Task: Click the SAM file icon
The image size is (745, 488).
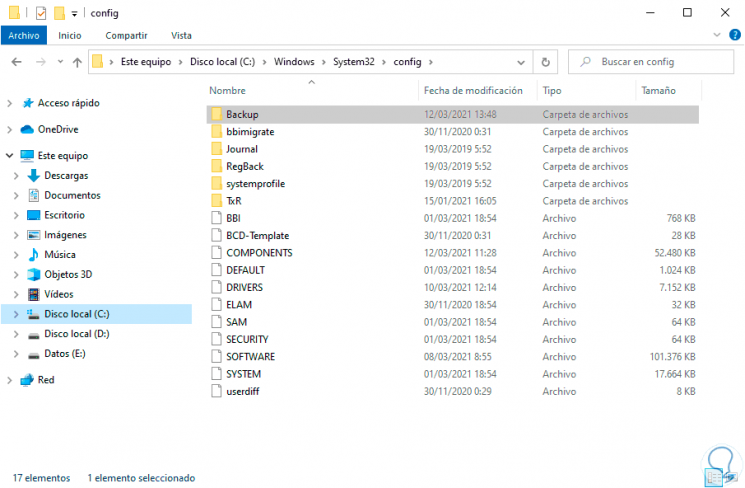Action: [216, 322]
